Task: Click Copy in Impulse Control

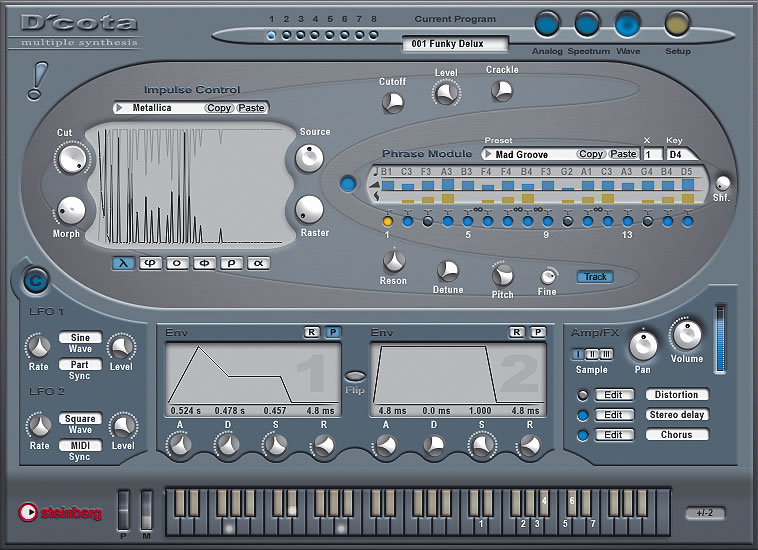Action: coord(219,108)
